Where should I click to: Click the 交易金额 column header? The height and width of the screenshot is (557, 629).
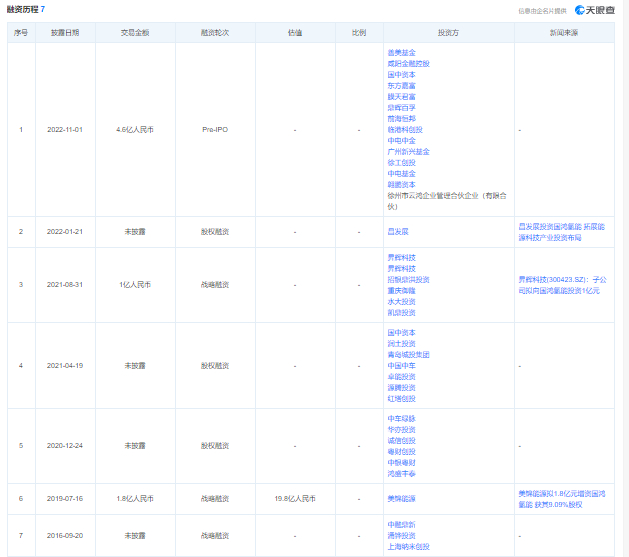(x=135, y=33)
